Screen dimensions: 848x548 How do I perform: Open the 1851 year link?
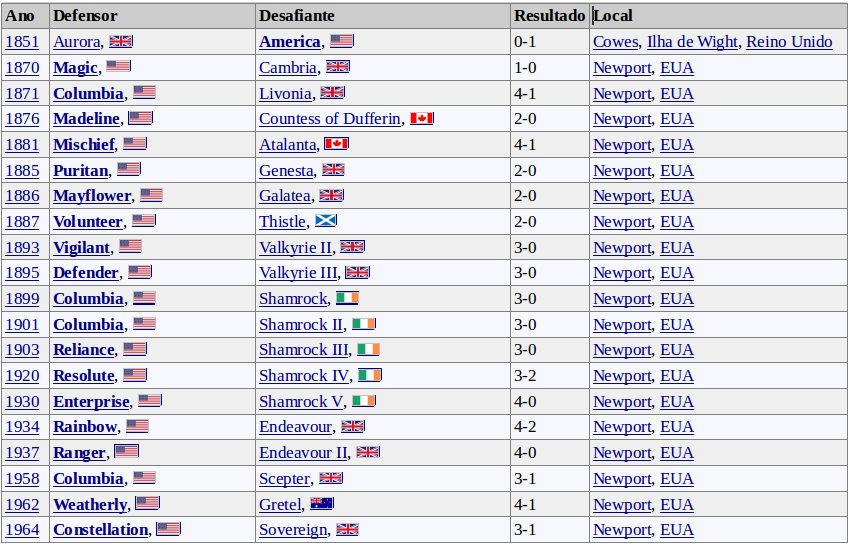(22, 42)
